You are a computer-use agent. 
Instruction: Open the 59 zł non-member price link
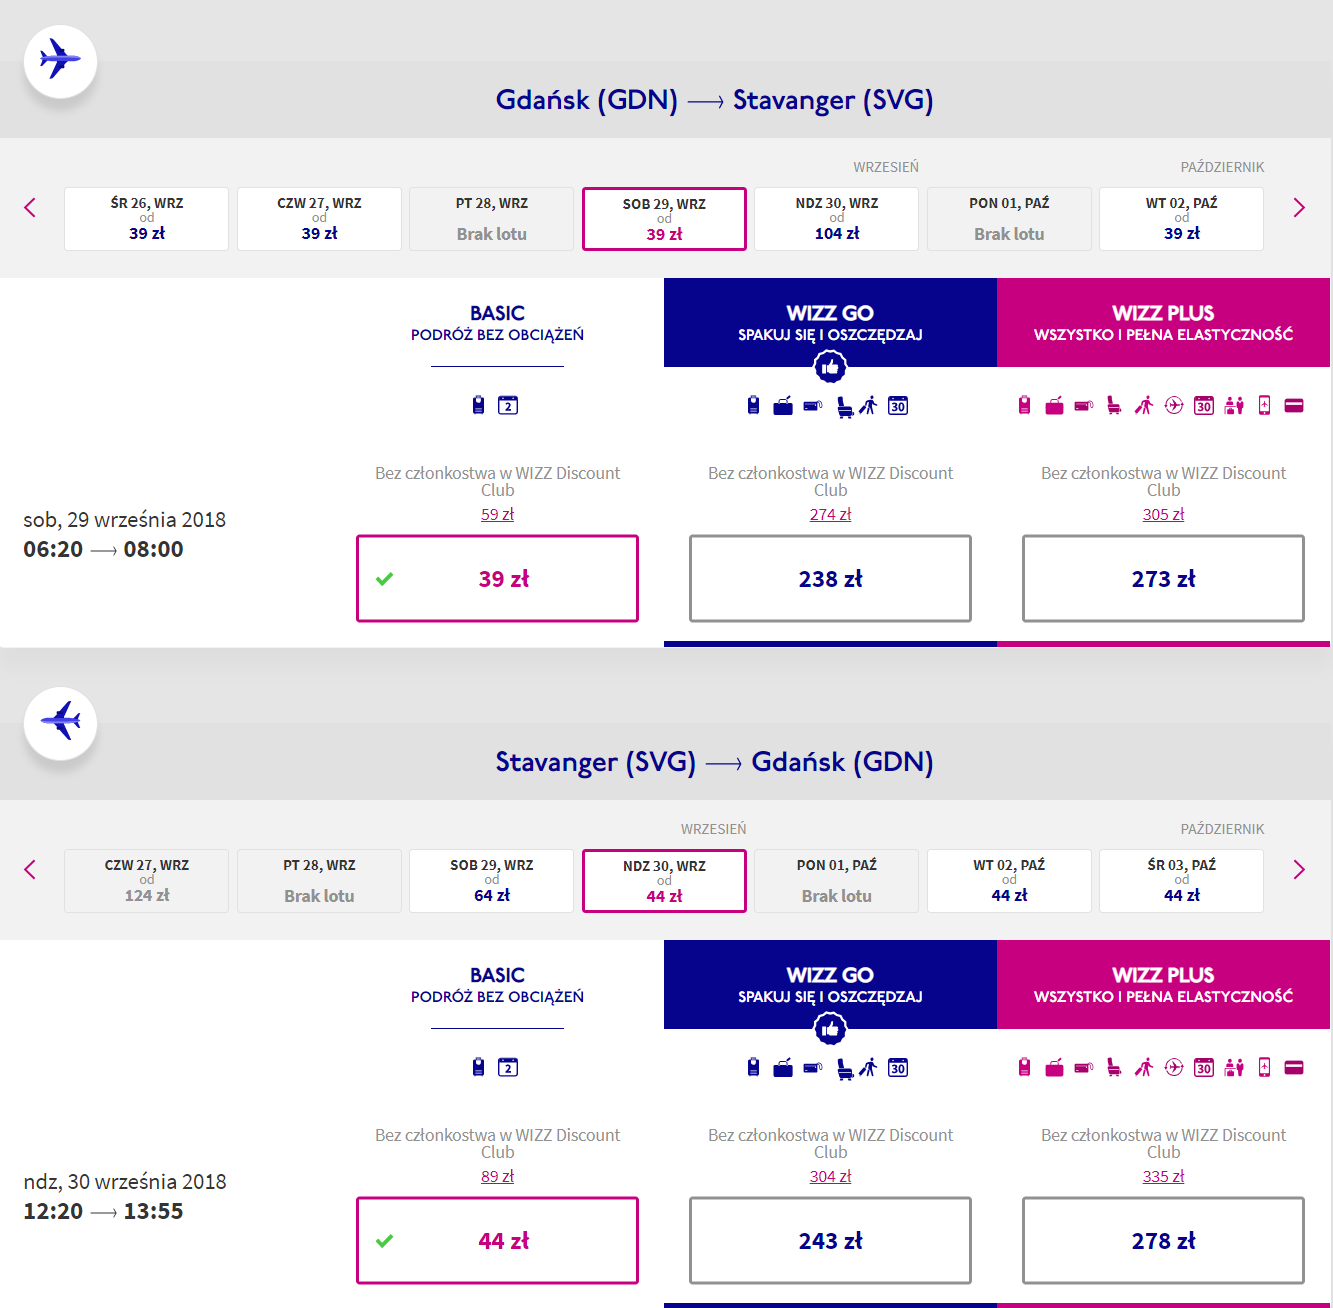point(497,514)
